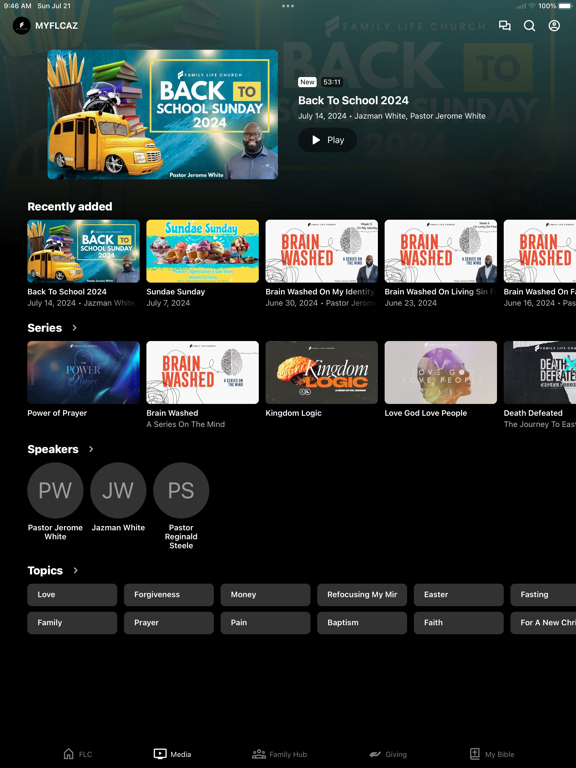Open the user profile icon
576x768 pixels.
coord(554,25)
